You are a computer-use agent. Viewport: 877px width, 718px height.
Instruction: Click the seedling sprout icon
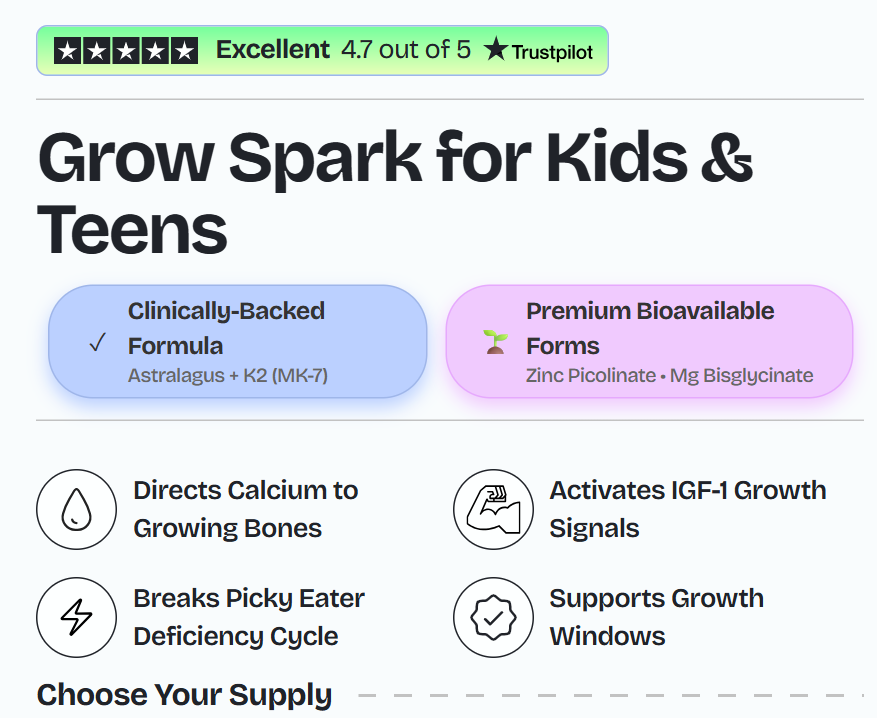495,343
